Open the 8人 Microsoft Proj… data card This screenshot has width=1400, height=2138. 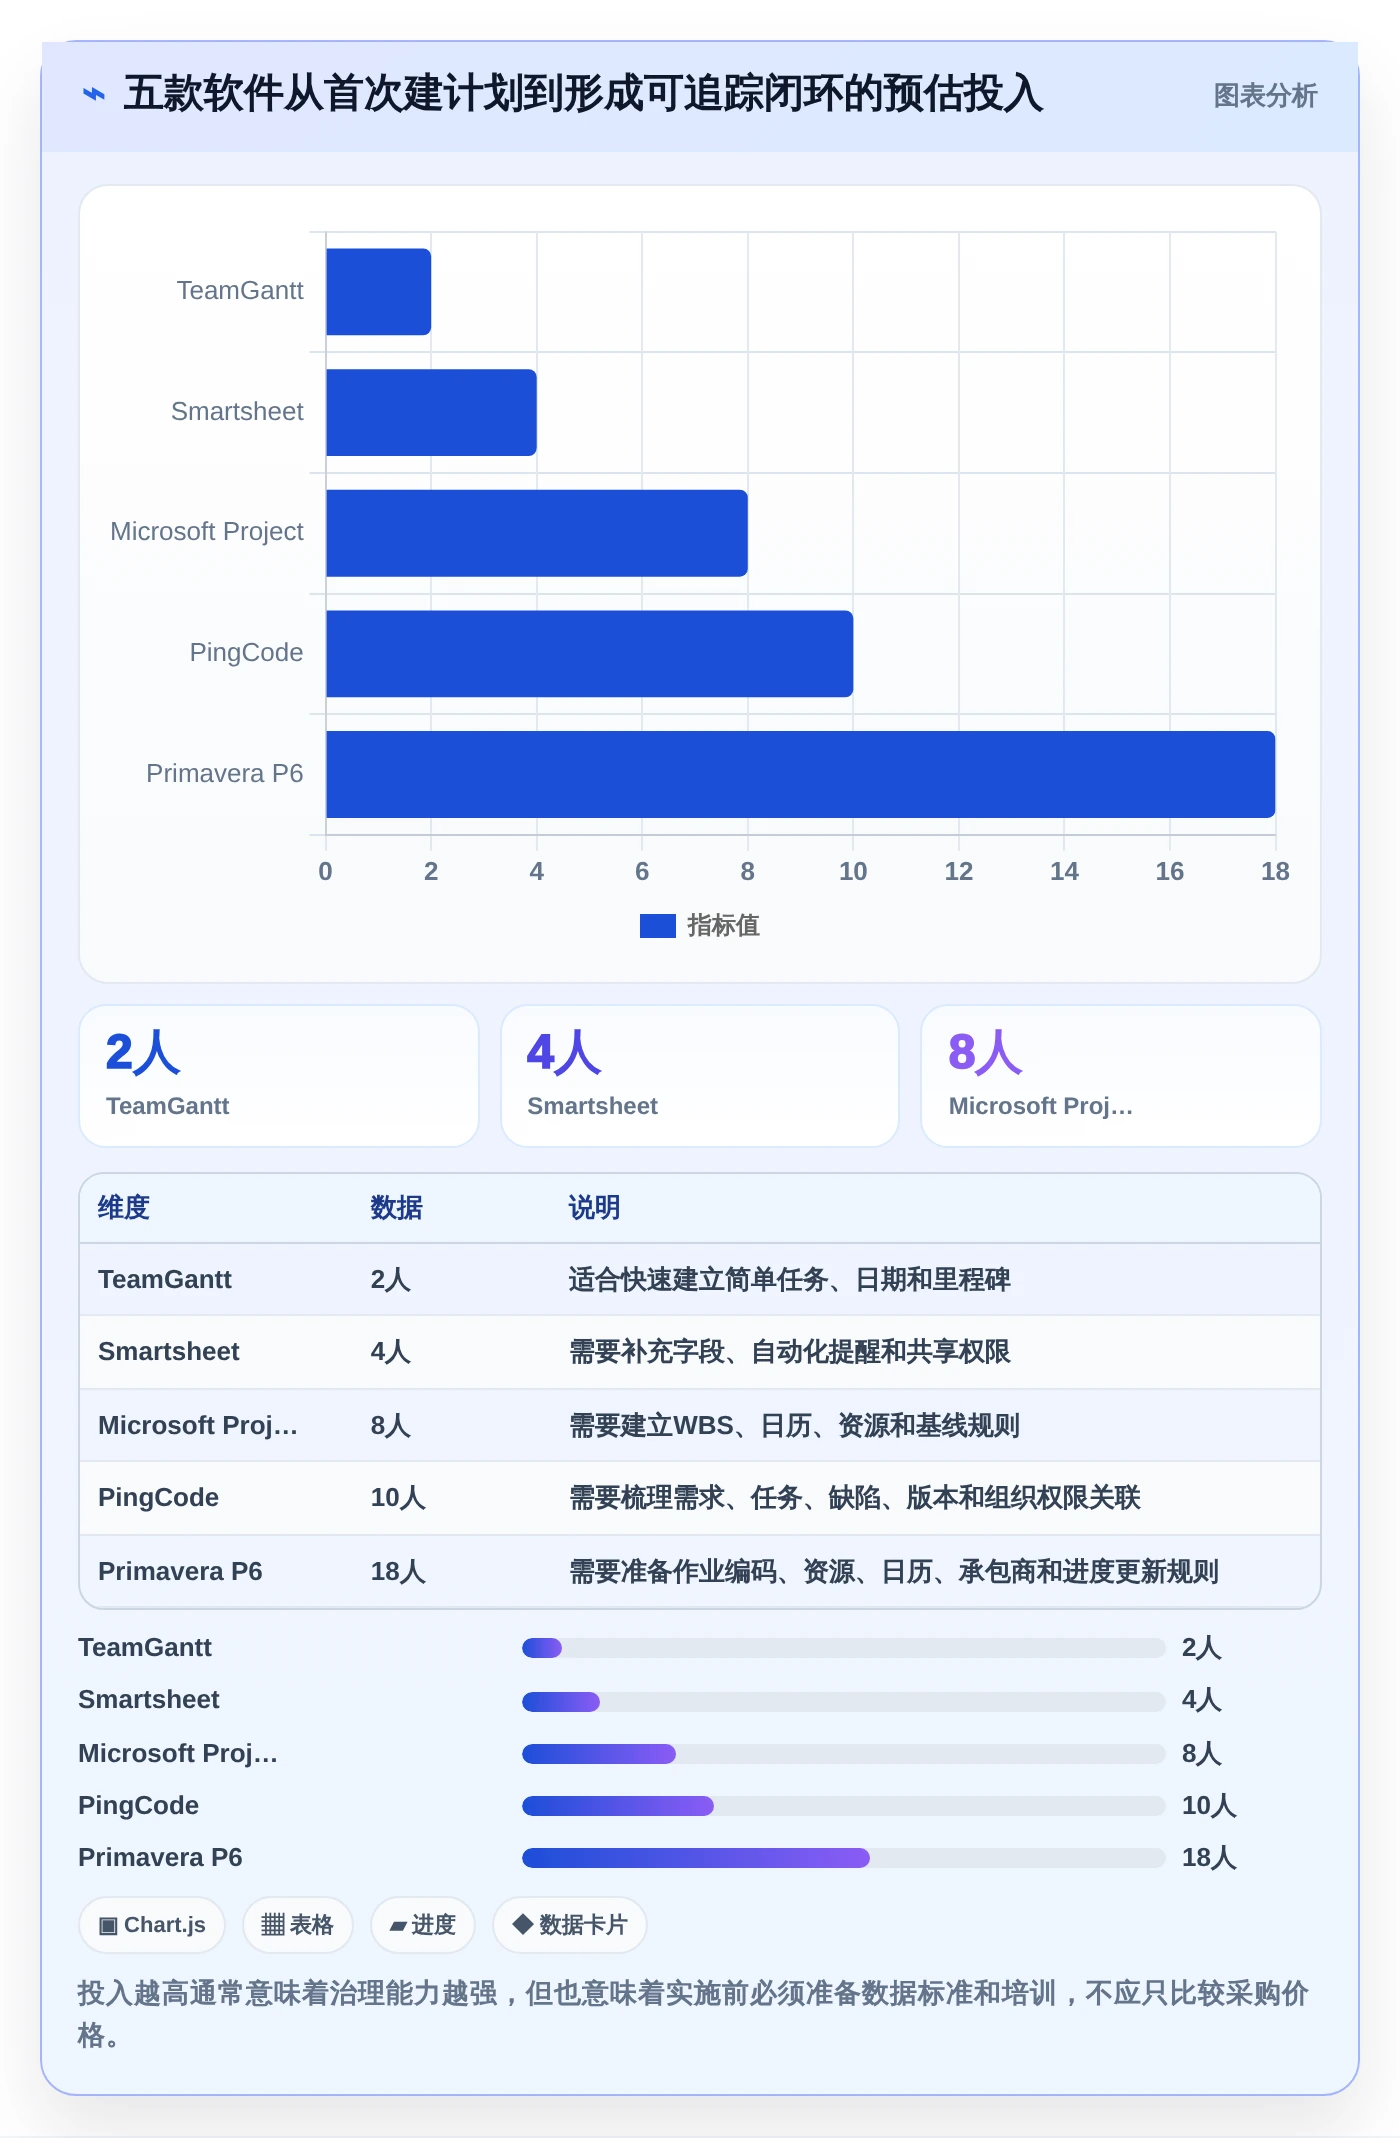pyautogui.click(x=1121, y=1076)
